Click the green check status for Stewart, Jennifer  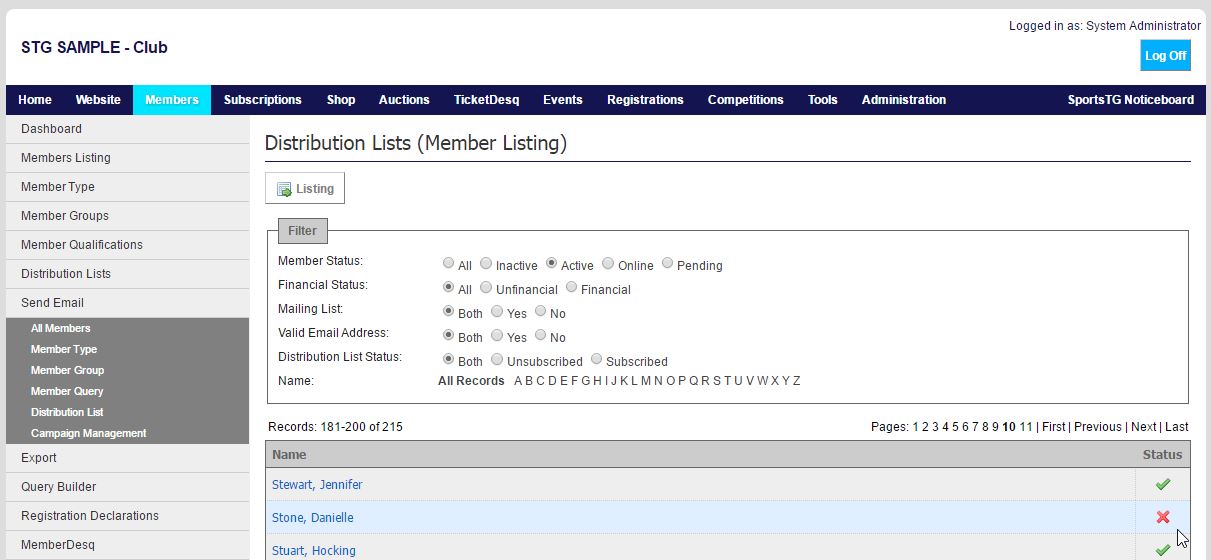[x=1162, y=484]
